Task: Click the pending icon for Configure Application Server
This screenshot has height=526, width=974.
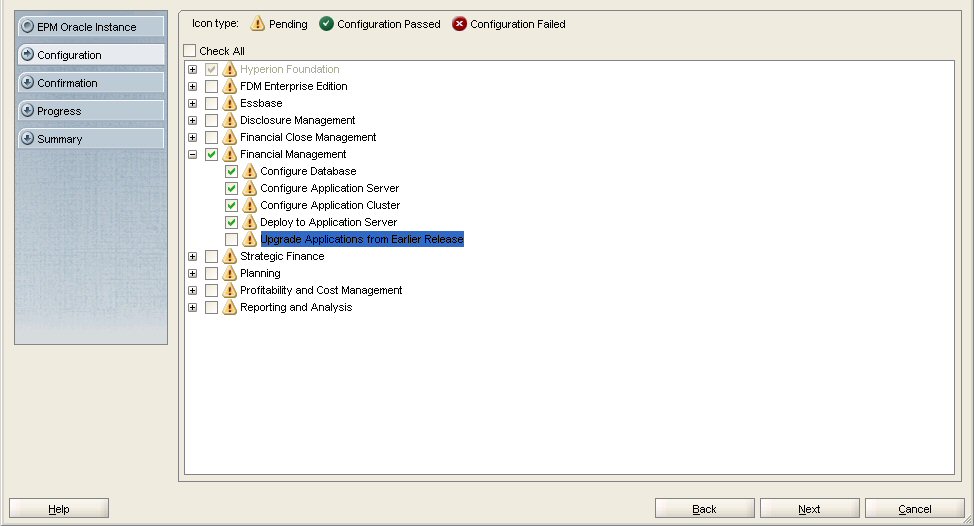Action: click(250, 188)
